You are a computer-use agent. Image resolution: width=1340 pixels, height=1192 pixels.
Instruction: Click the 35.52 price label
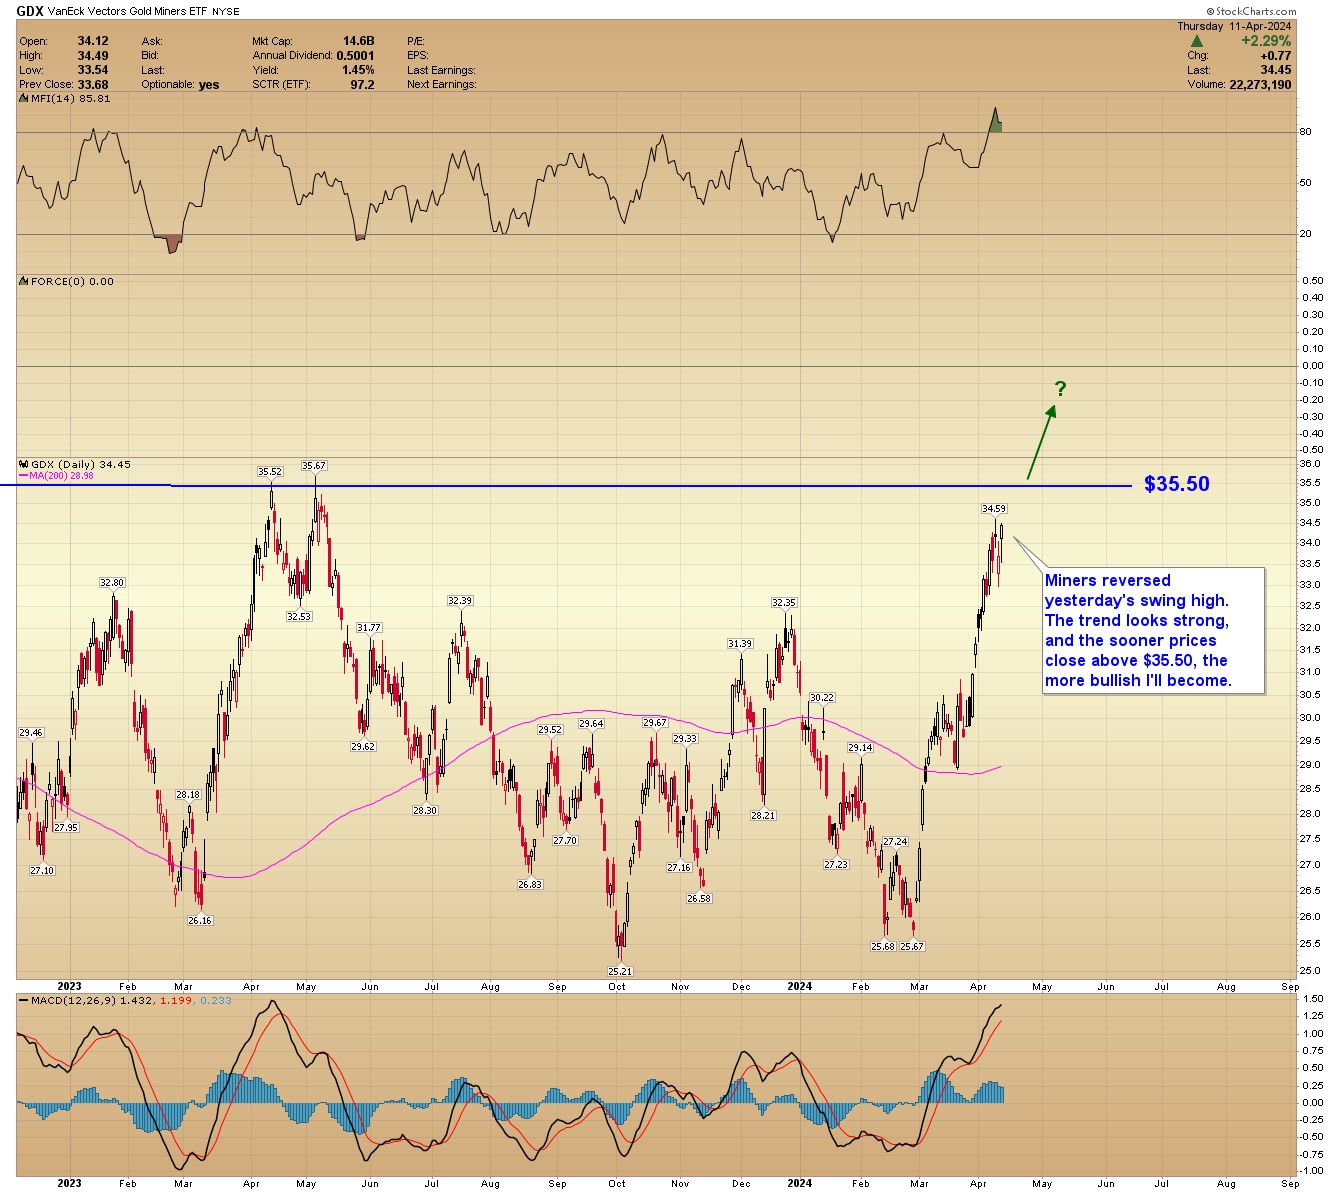[270, 472]
